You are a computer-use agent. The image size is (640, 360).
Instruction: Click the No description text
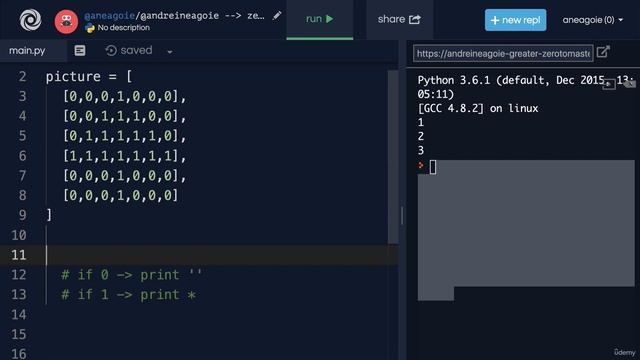[x=124, y=28]
